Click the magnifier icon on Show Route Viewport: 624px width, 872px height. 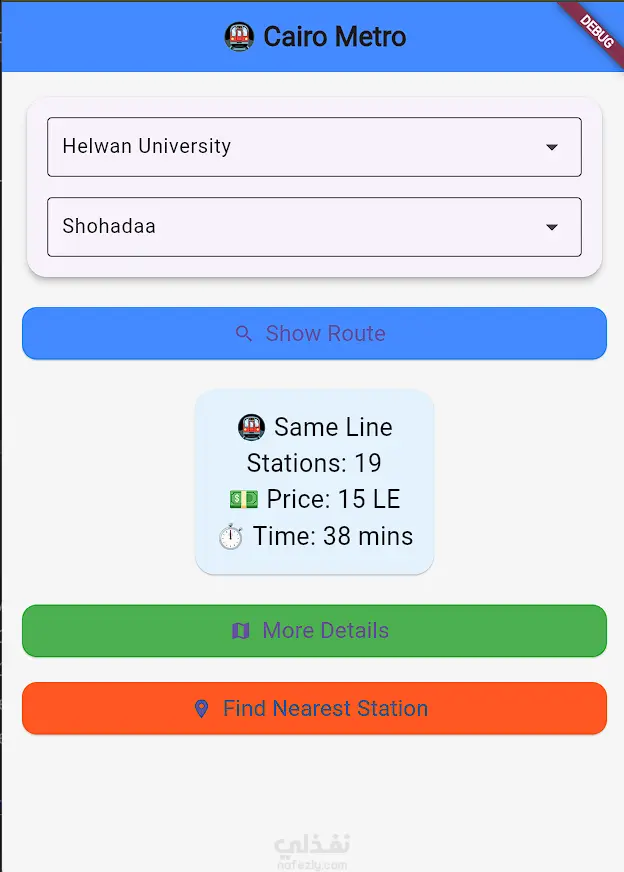pos(243,333)
